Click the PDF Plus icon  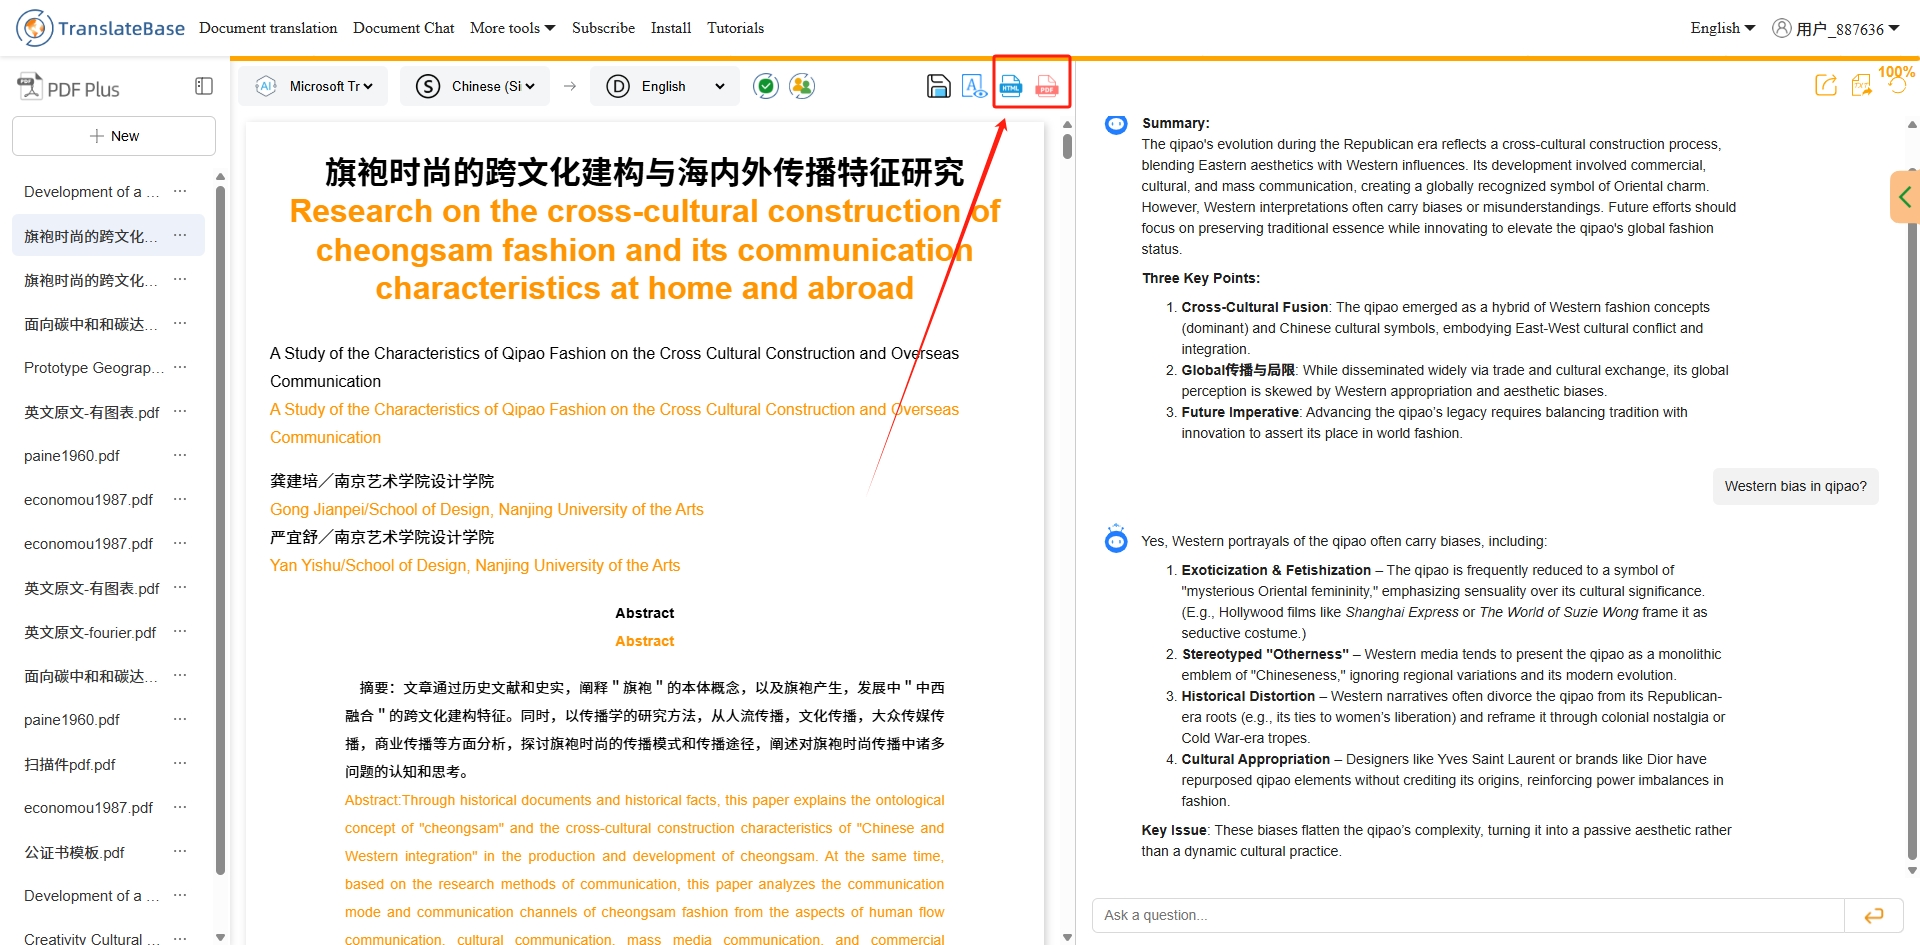tap(30, 87)
